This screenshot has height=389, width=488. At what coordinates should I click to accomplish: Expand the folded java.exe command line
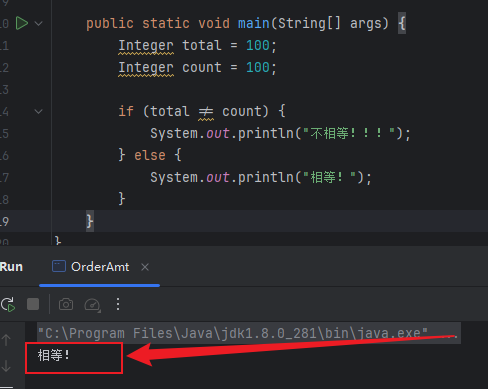click(451, 333)
